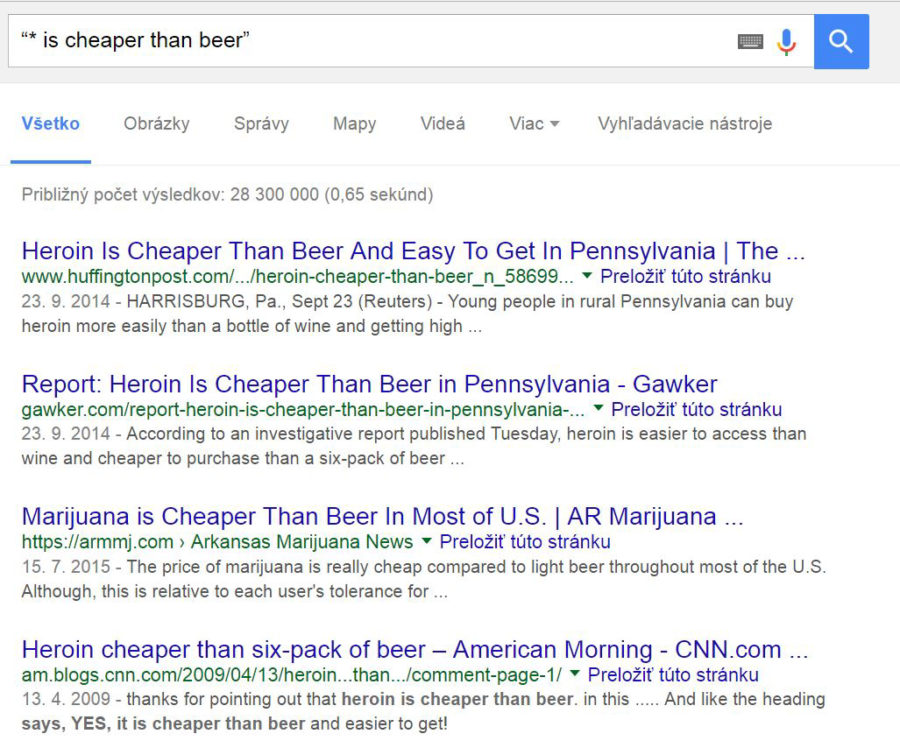
Task: Expand dropdown arrow next to huffingtonpost URL
Action: tap(587, 276)
